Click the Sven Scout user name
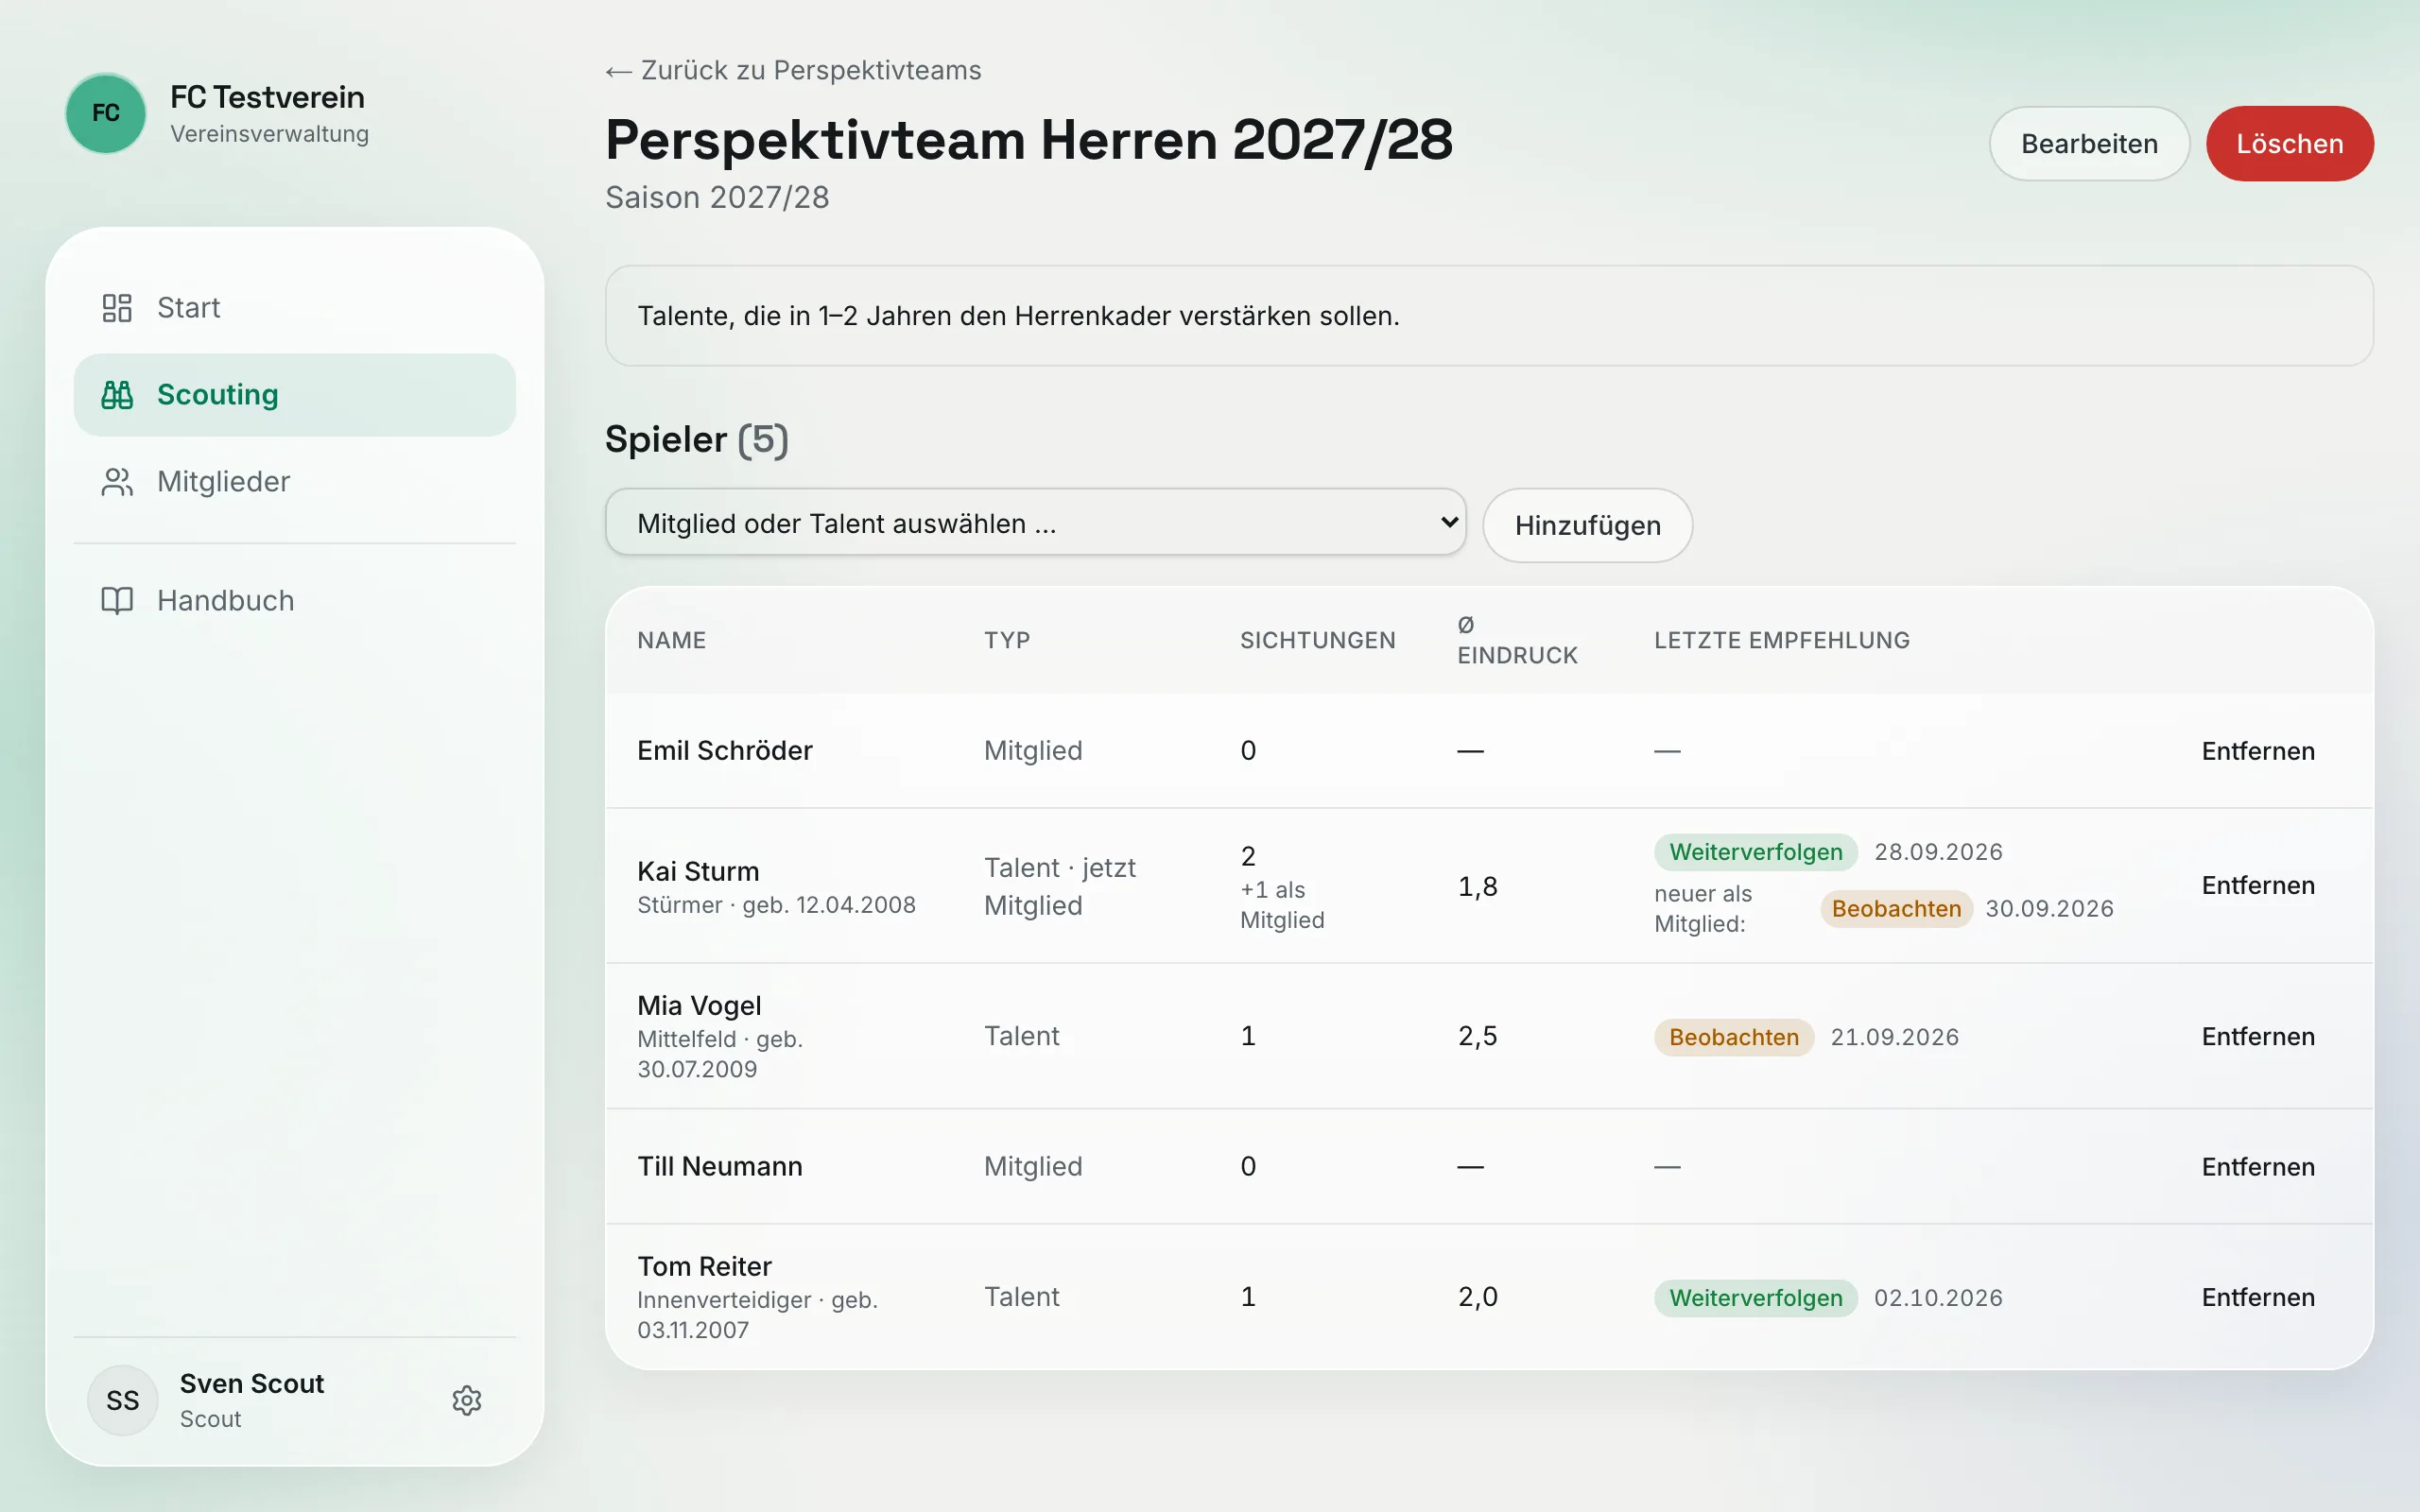Screen dimensions: 2420x1512 [x=251, y=1384]
